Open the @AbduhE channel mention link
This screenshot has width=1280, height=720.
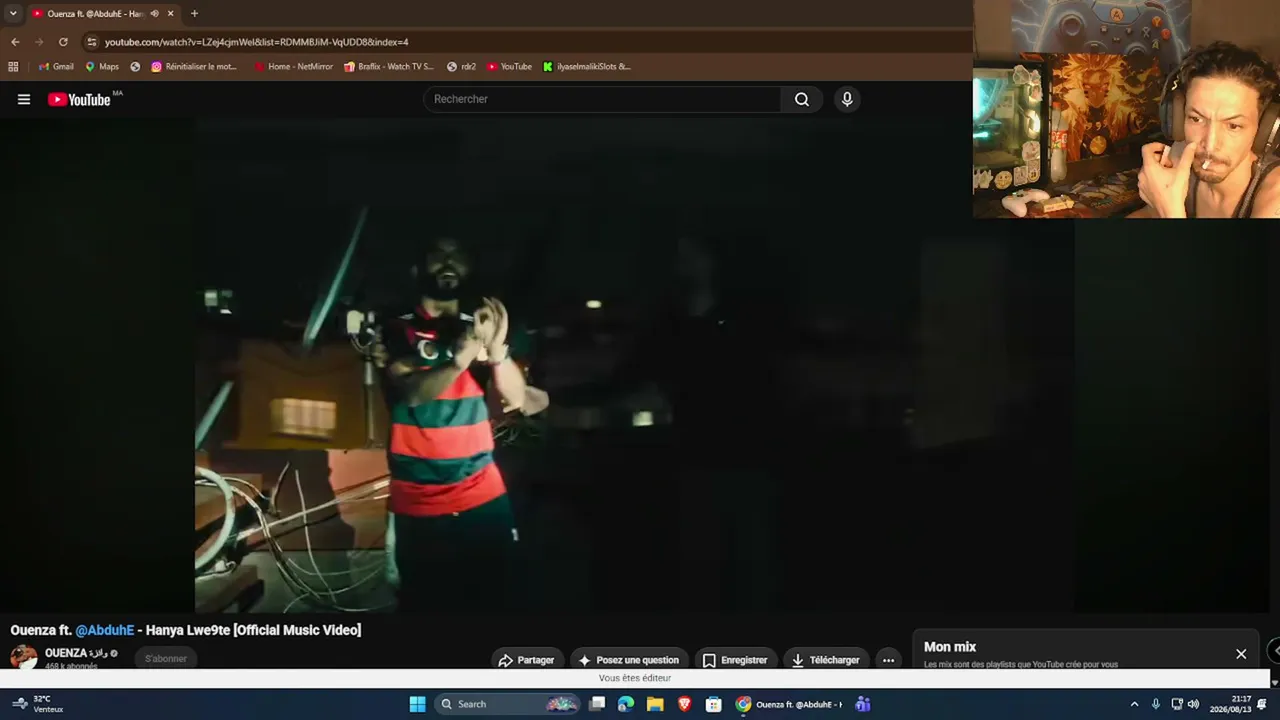tap(105, 630)
